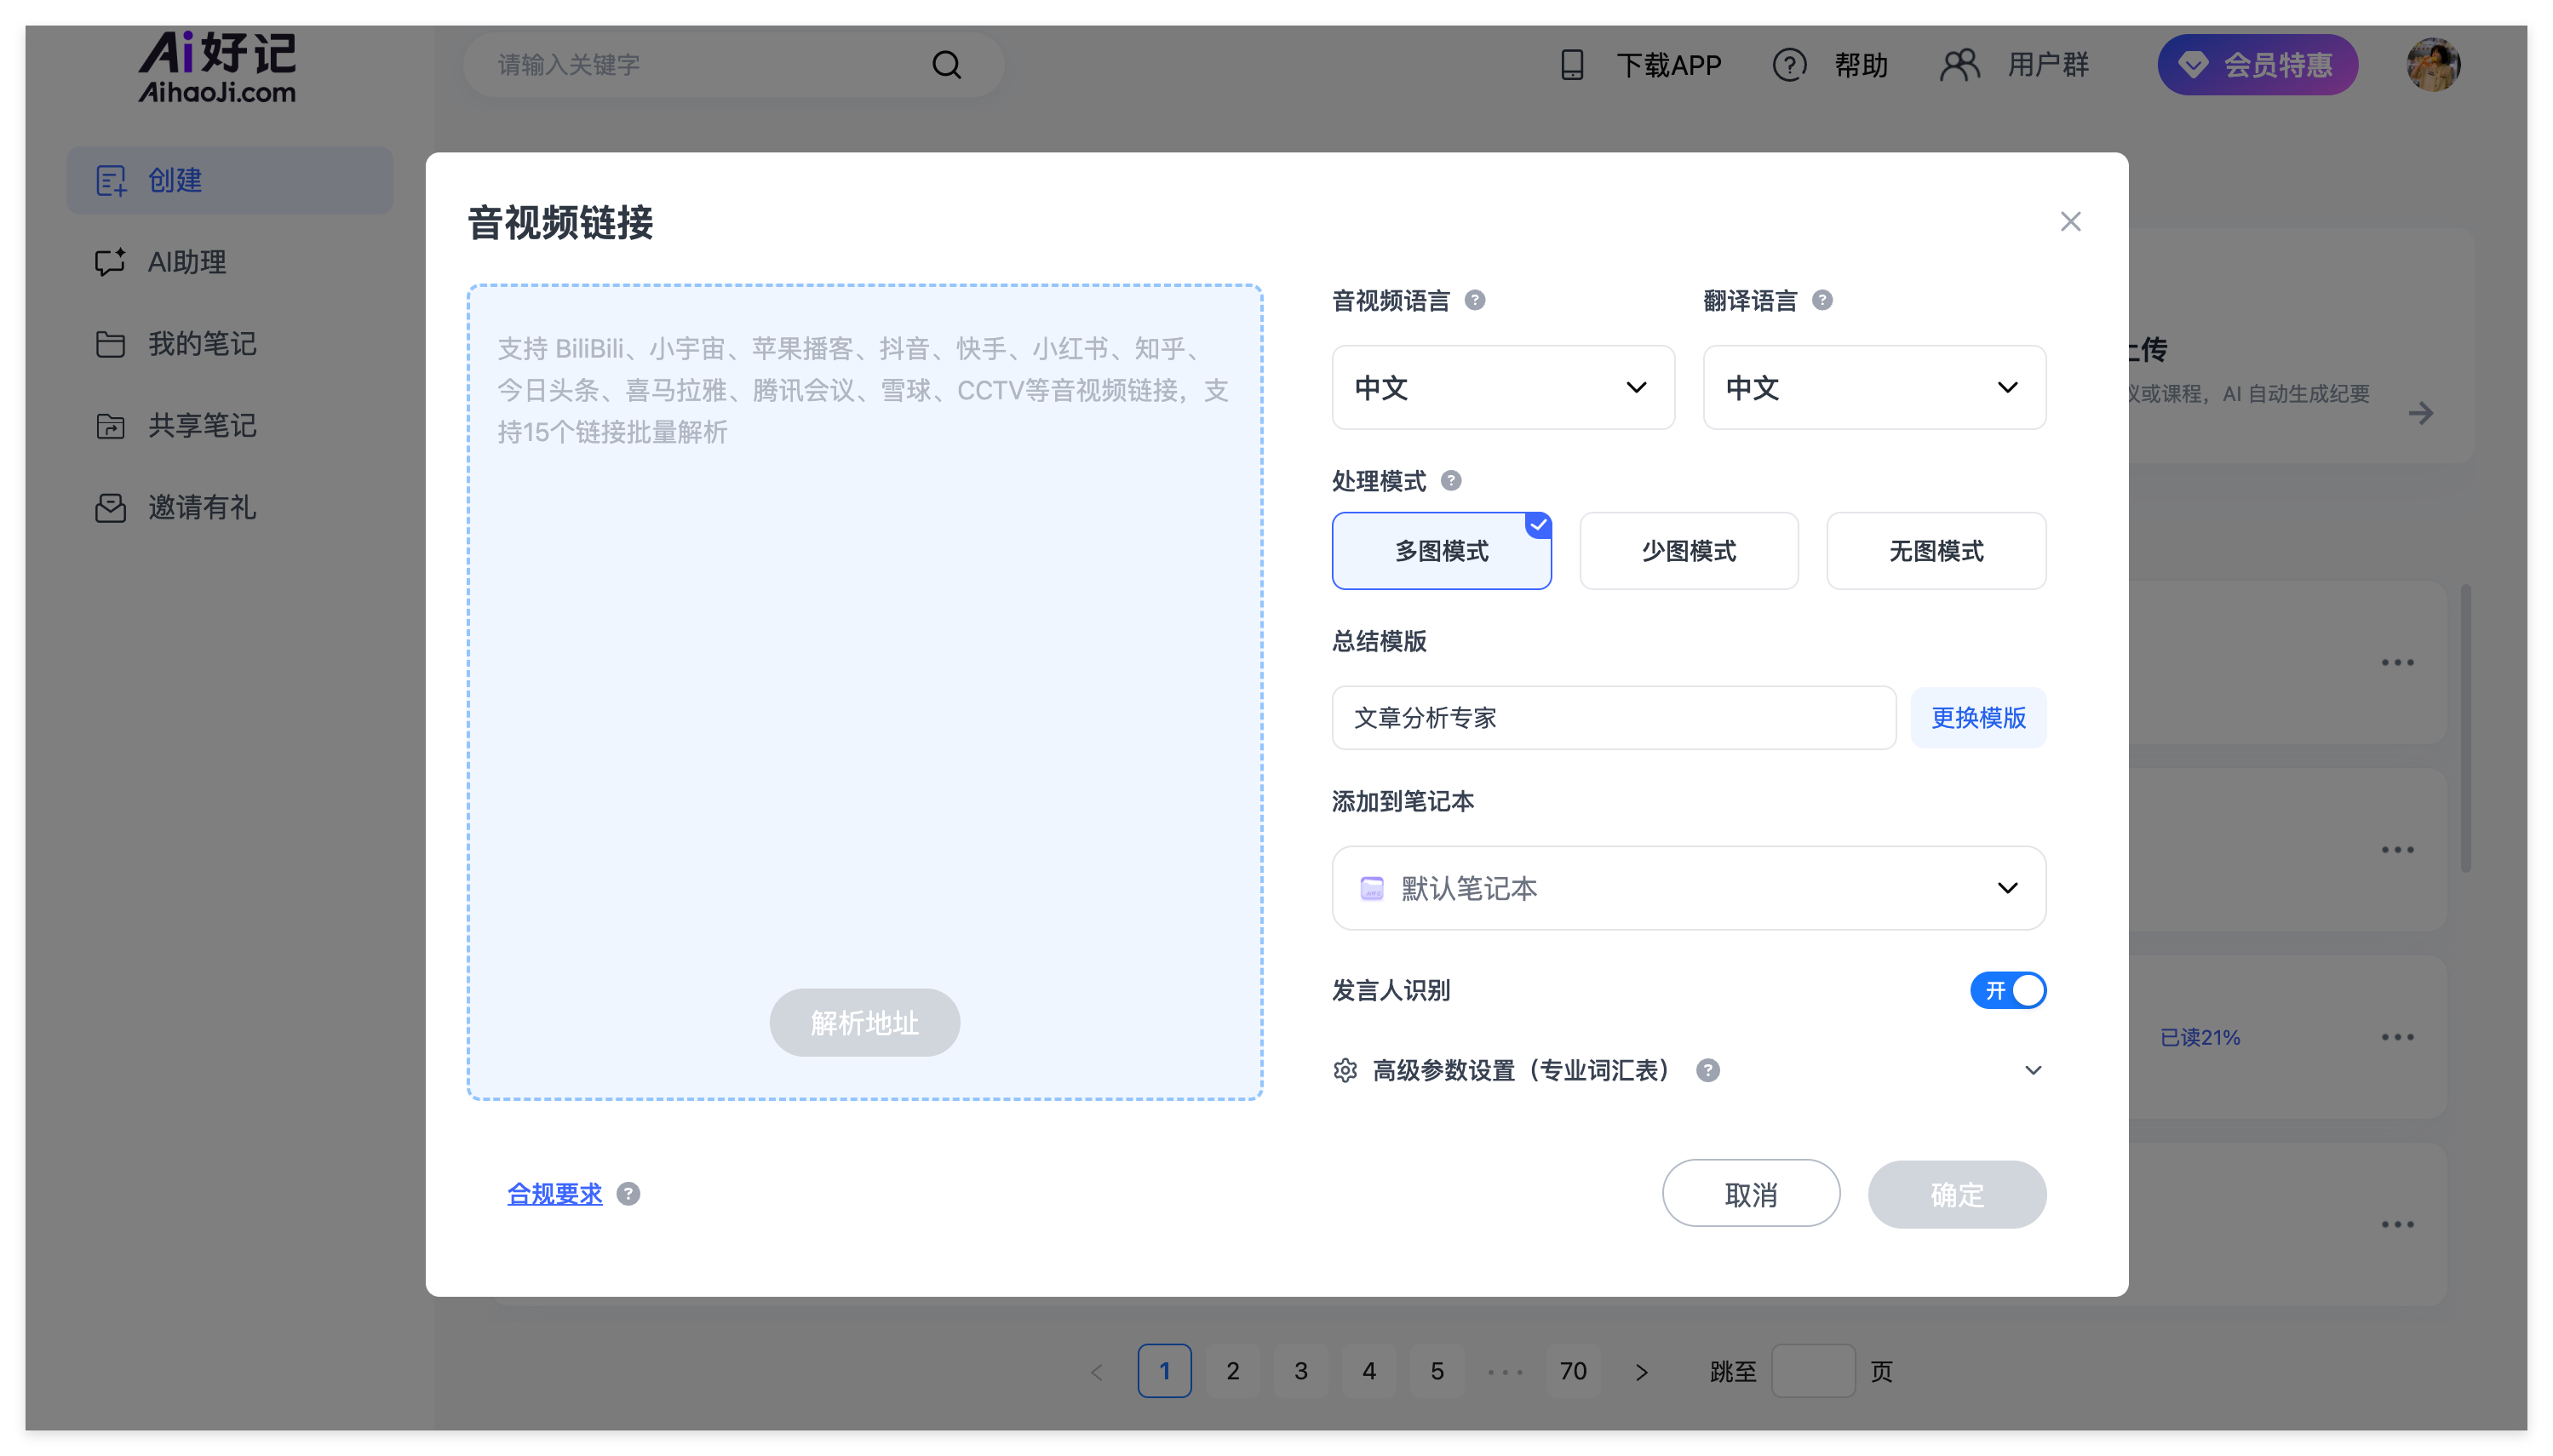Viewport: 2553px width, 1456px height.
Task: Expand 高级参数设置 chevron
Action: click(x=2032, y=1070)
